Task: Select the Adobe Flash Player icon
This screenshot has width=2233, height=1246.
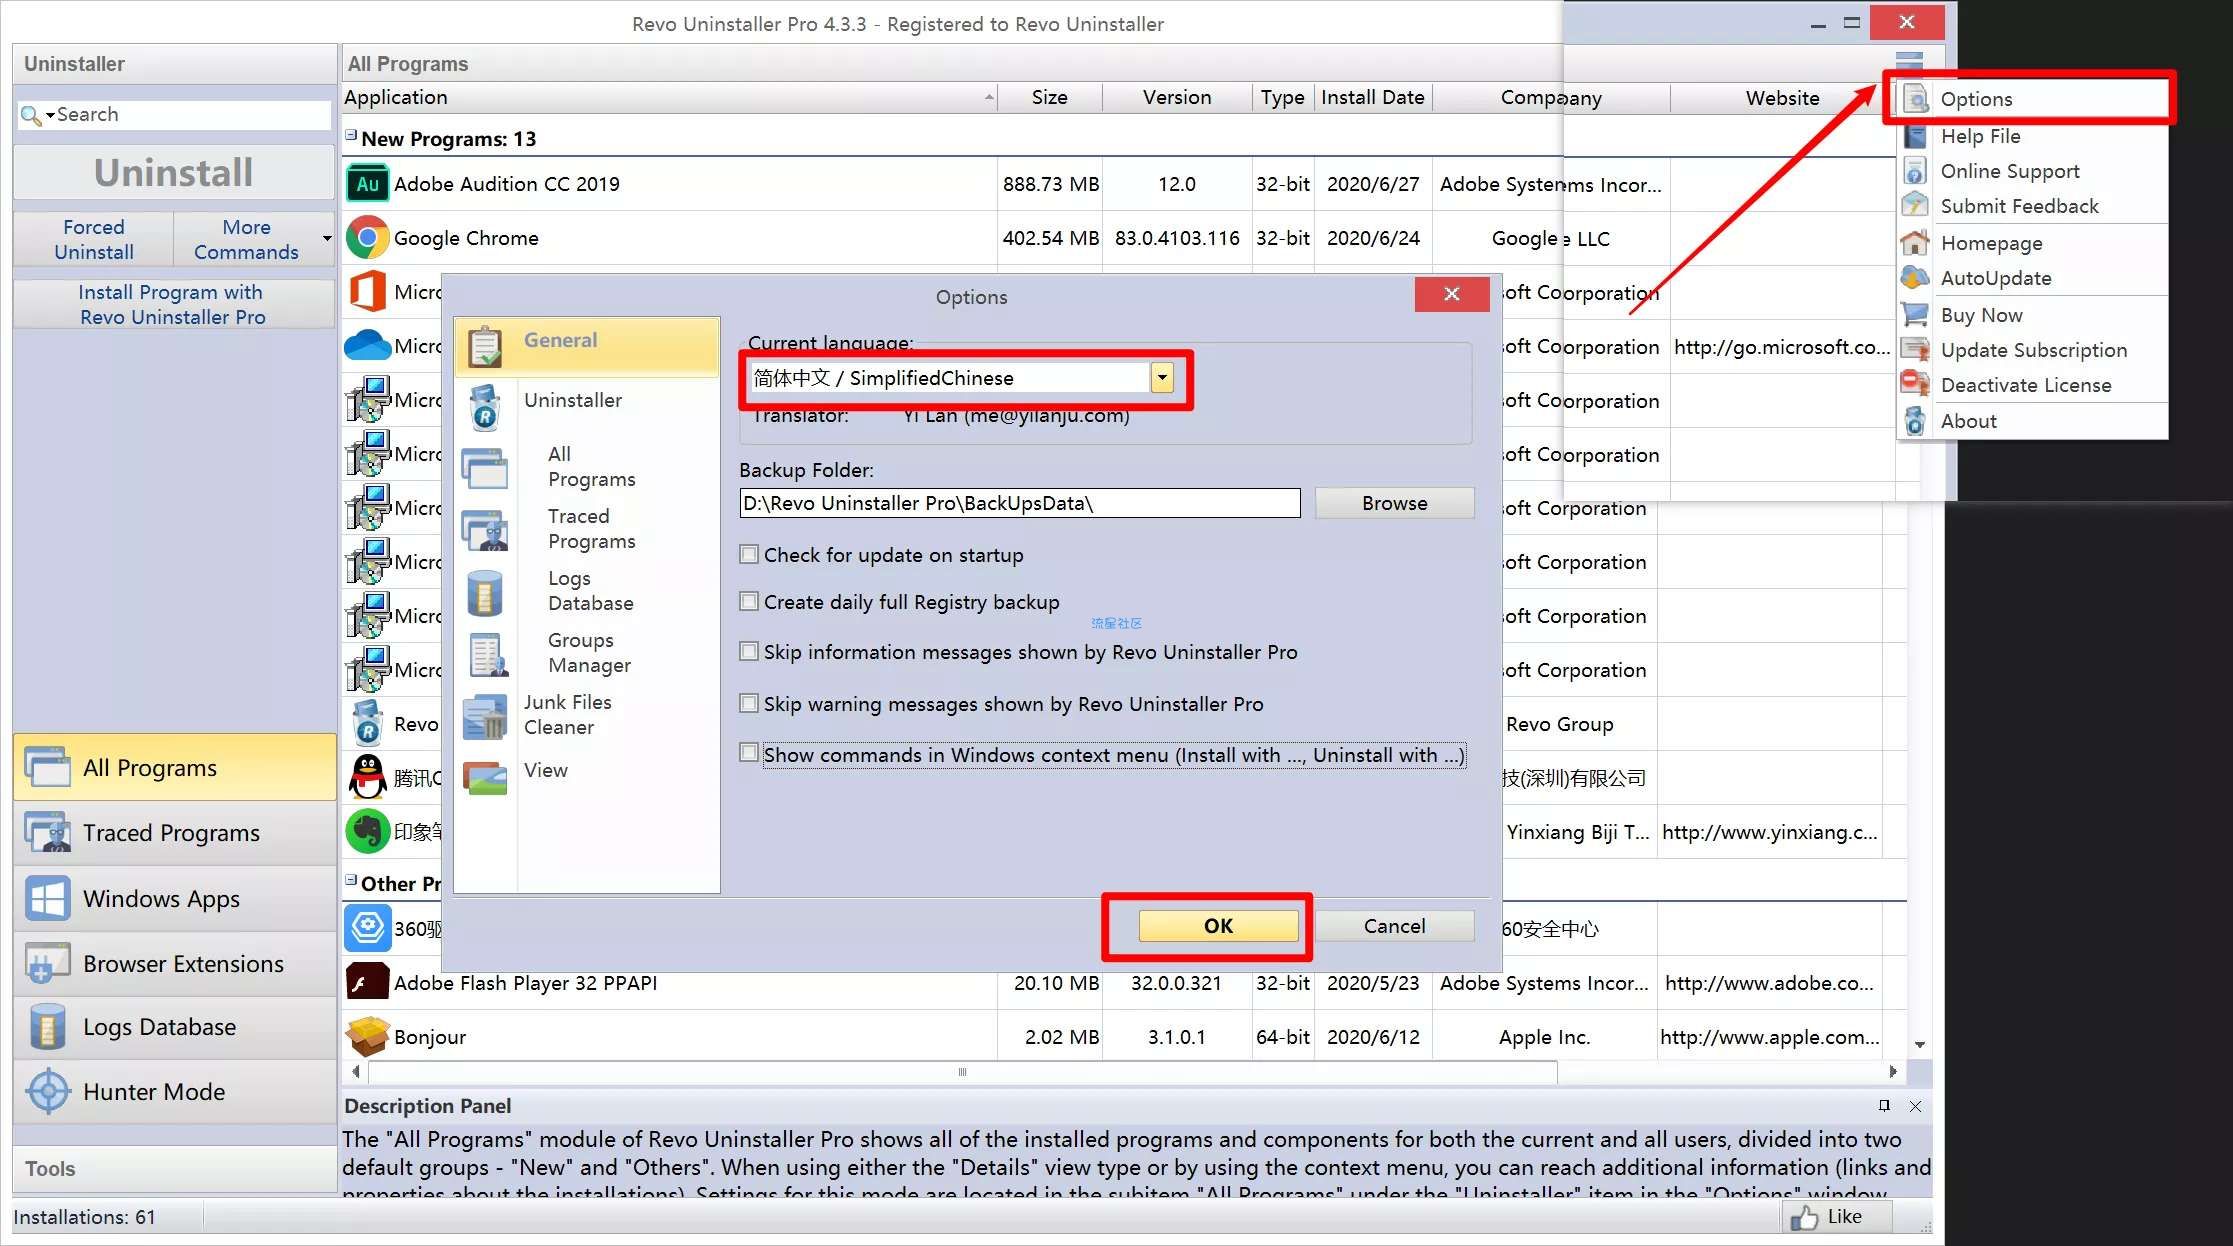Action: tap(367, 982)
